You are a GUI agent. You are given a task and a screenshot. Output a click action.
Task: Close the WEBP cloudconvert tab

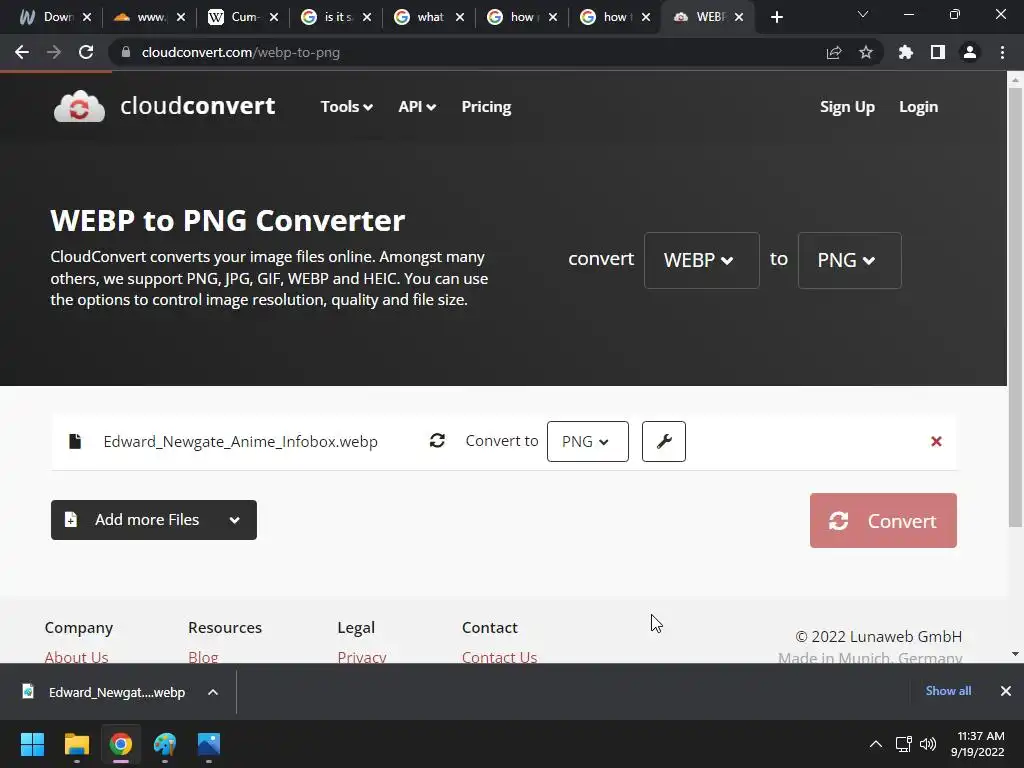pos(739,17)
